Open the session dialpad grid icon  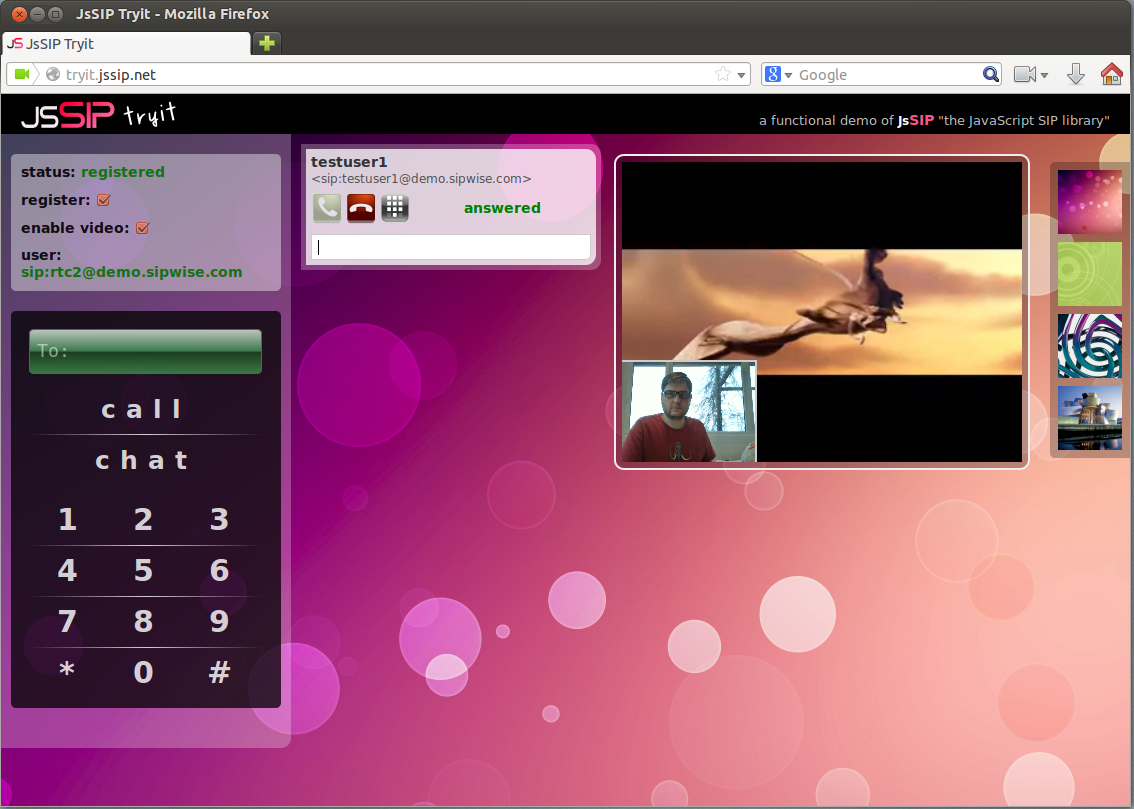(x=395, y=208)
